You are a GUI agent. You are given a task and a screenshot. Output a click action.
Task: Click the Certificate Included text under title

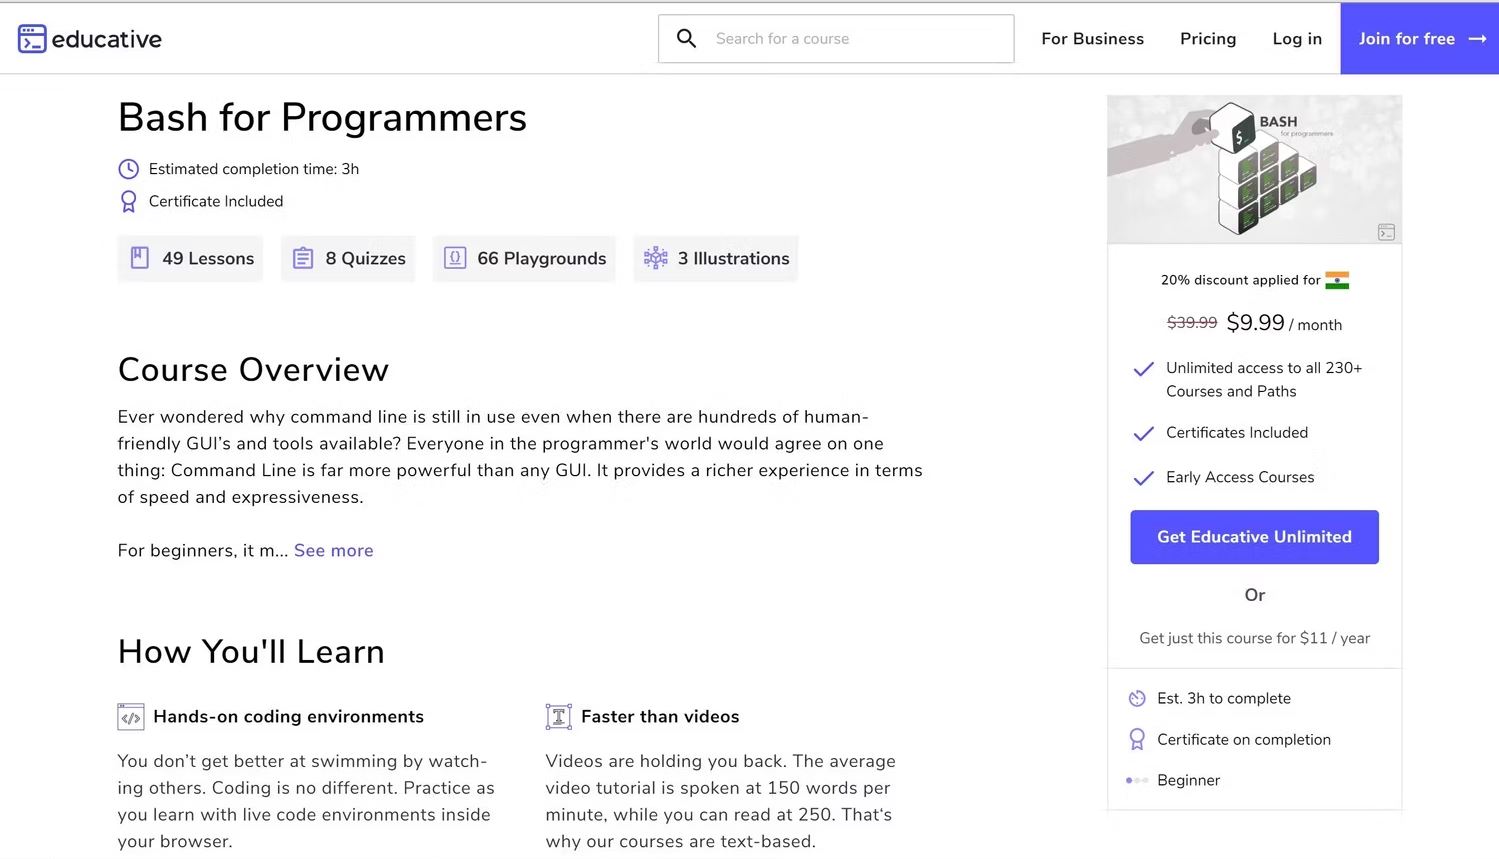[x=216, y=201]
